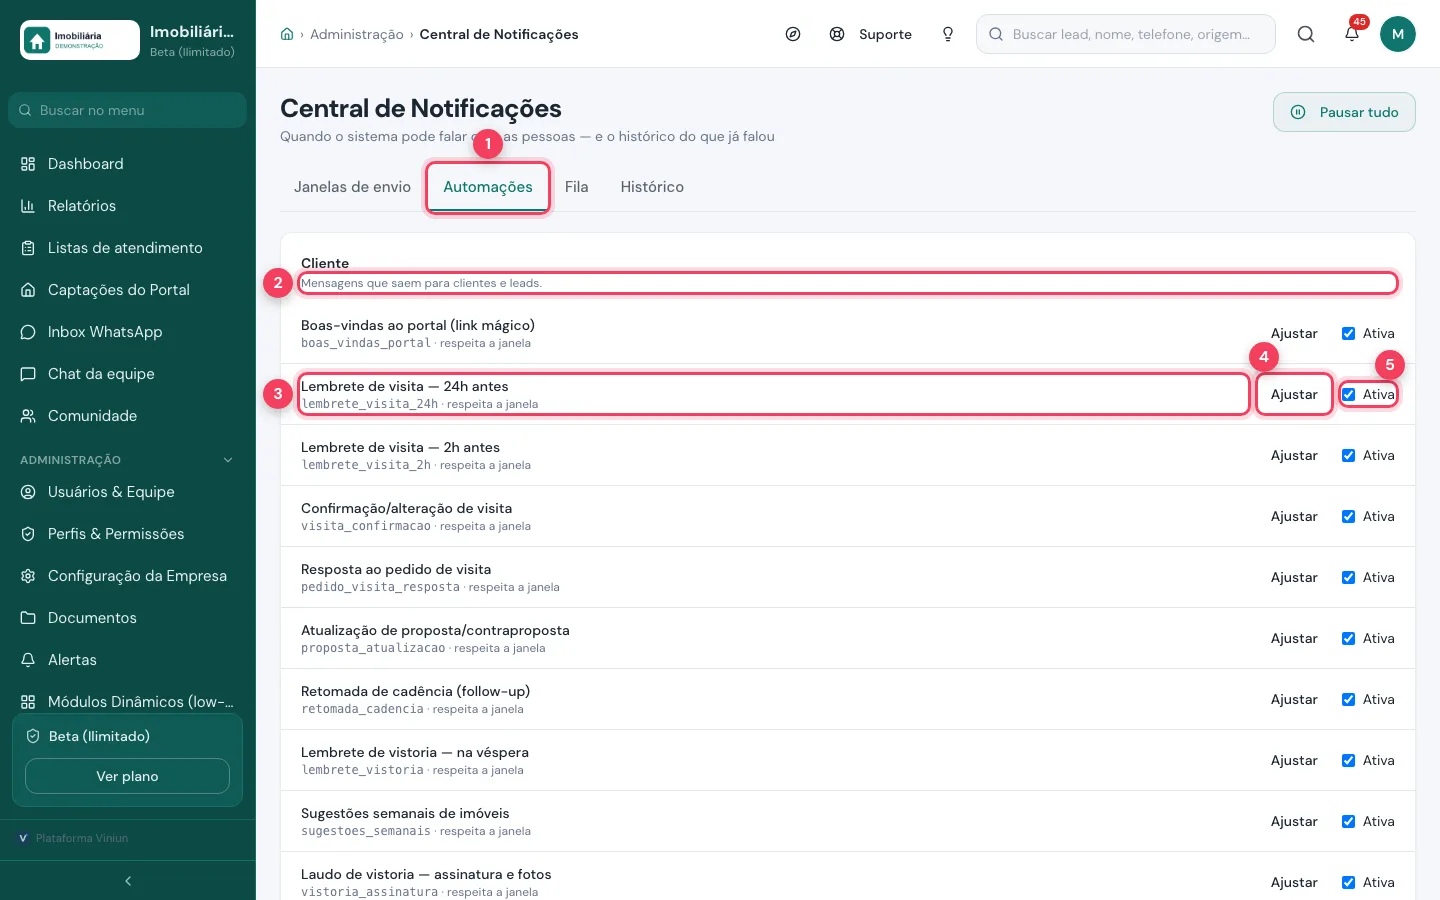
Task: Open Alertas in the sidebar
Action: pos(127,660)
